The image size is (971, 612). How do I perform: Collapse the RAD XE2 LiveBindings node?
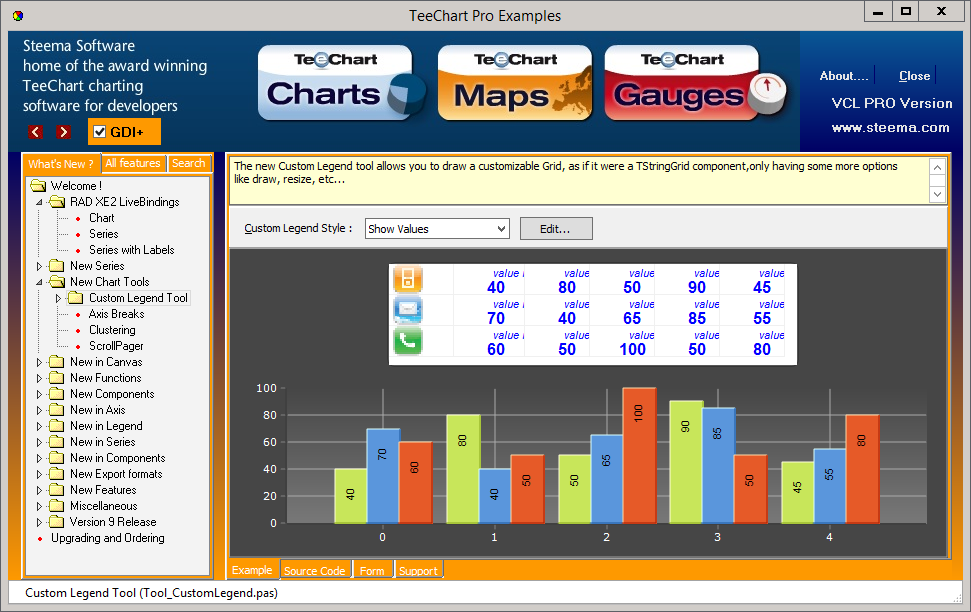pos(39,202)
